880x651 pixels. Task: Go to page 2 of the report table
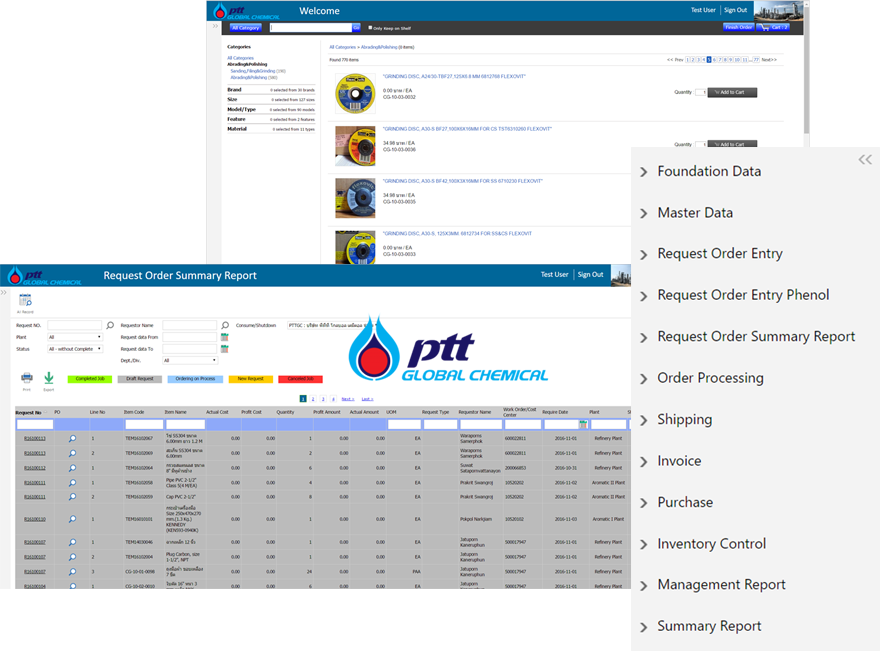click(313, 399)
